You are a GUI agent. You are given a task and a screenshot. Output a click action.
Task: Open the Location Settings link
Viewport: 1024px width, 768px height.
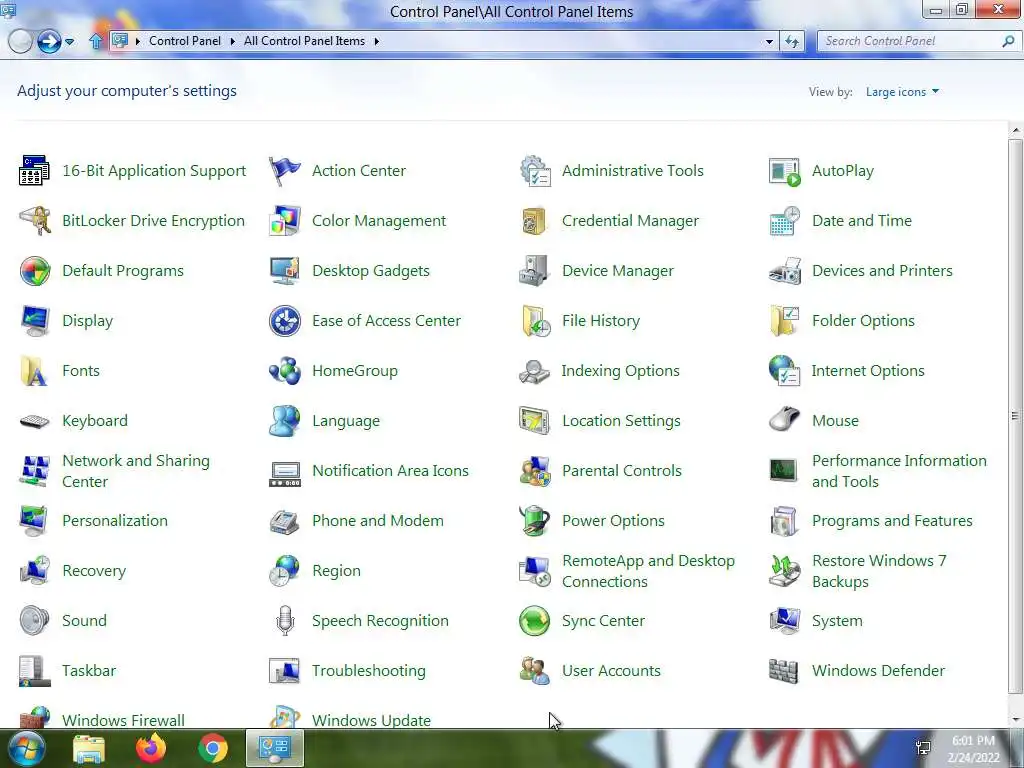coord(621,421)
